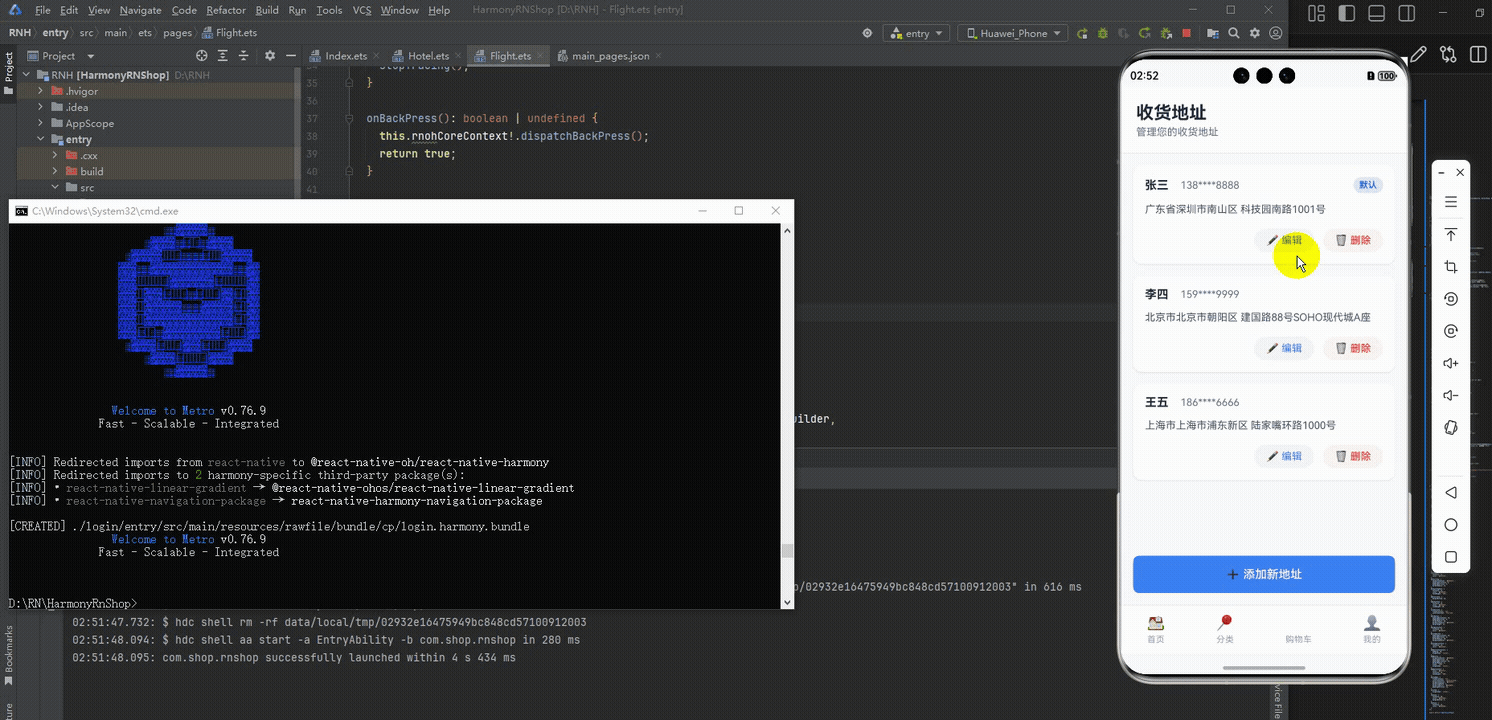Image resolution: width=1492 pixels, height=720 pixels.
Task: Click 编辑 on 王五 address card
Action: 1284,456
